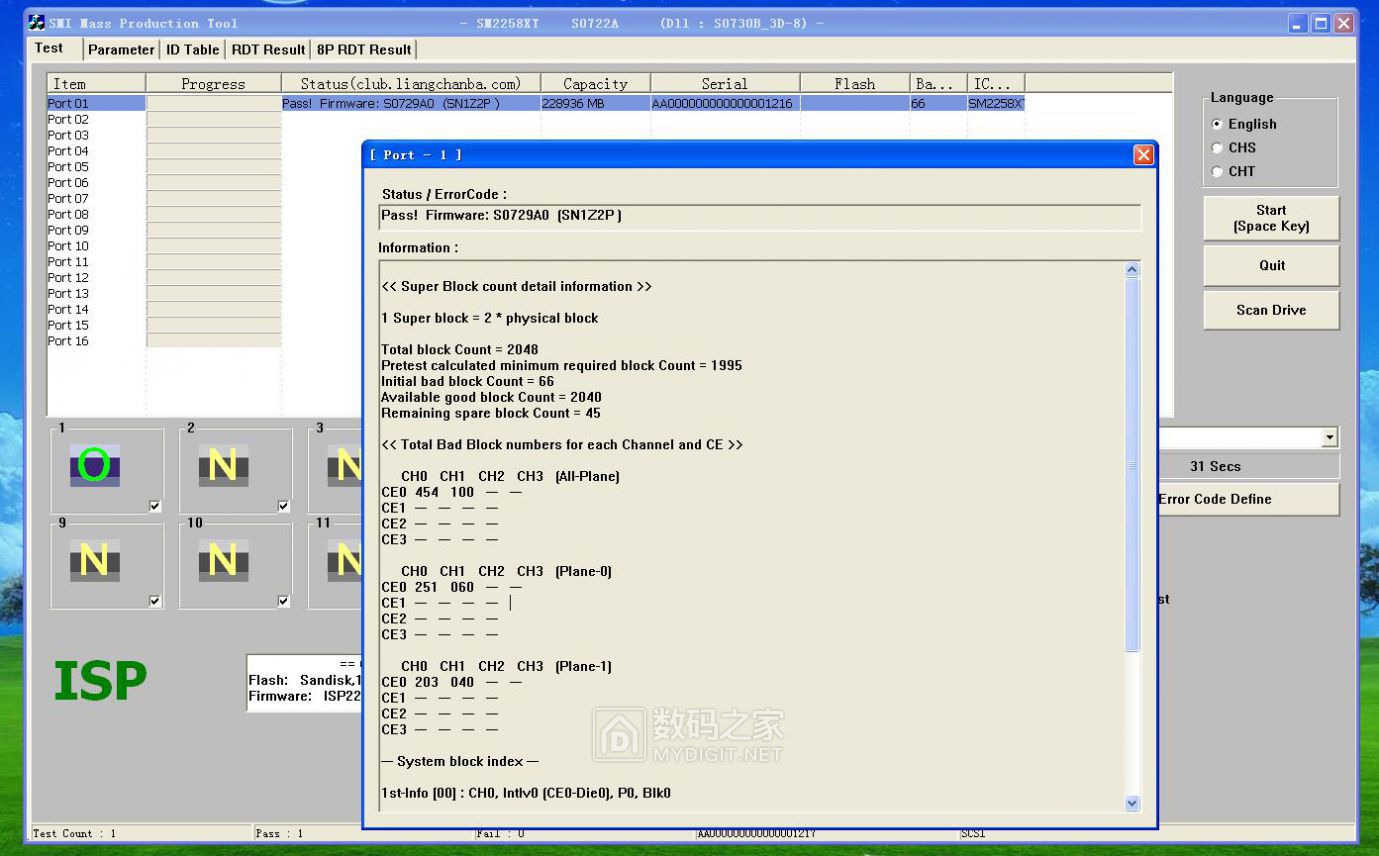Close the Port - 1 dialog

click(1143, 155)
